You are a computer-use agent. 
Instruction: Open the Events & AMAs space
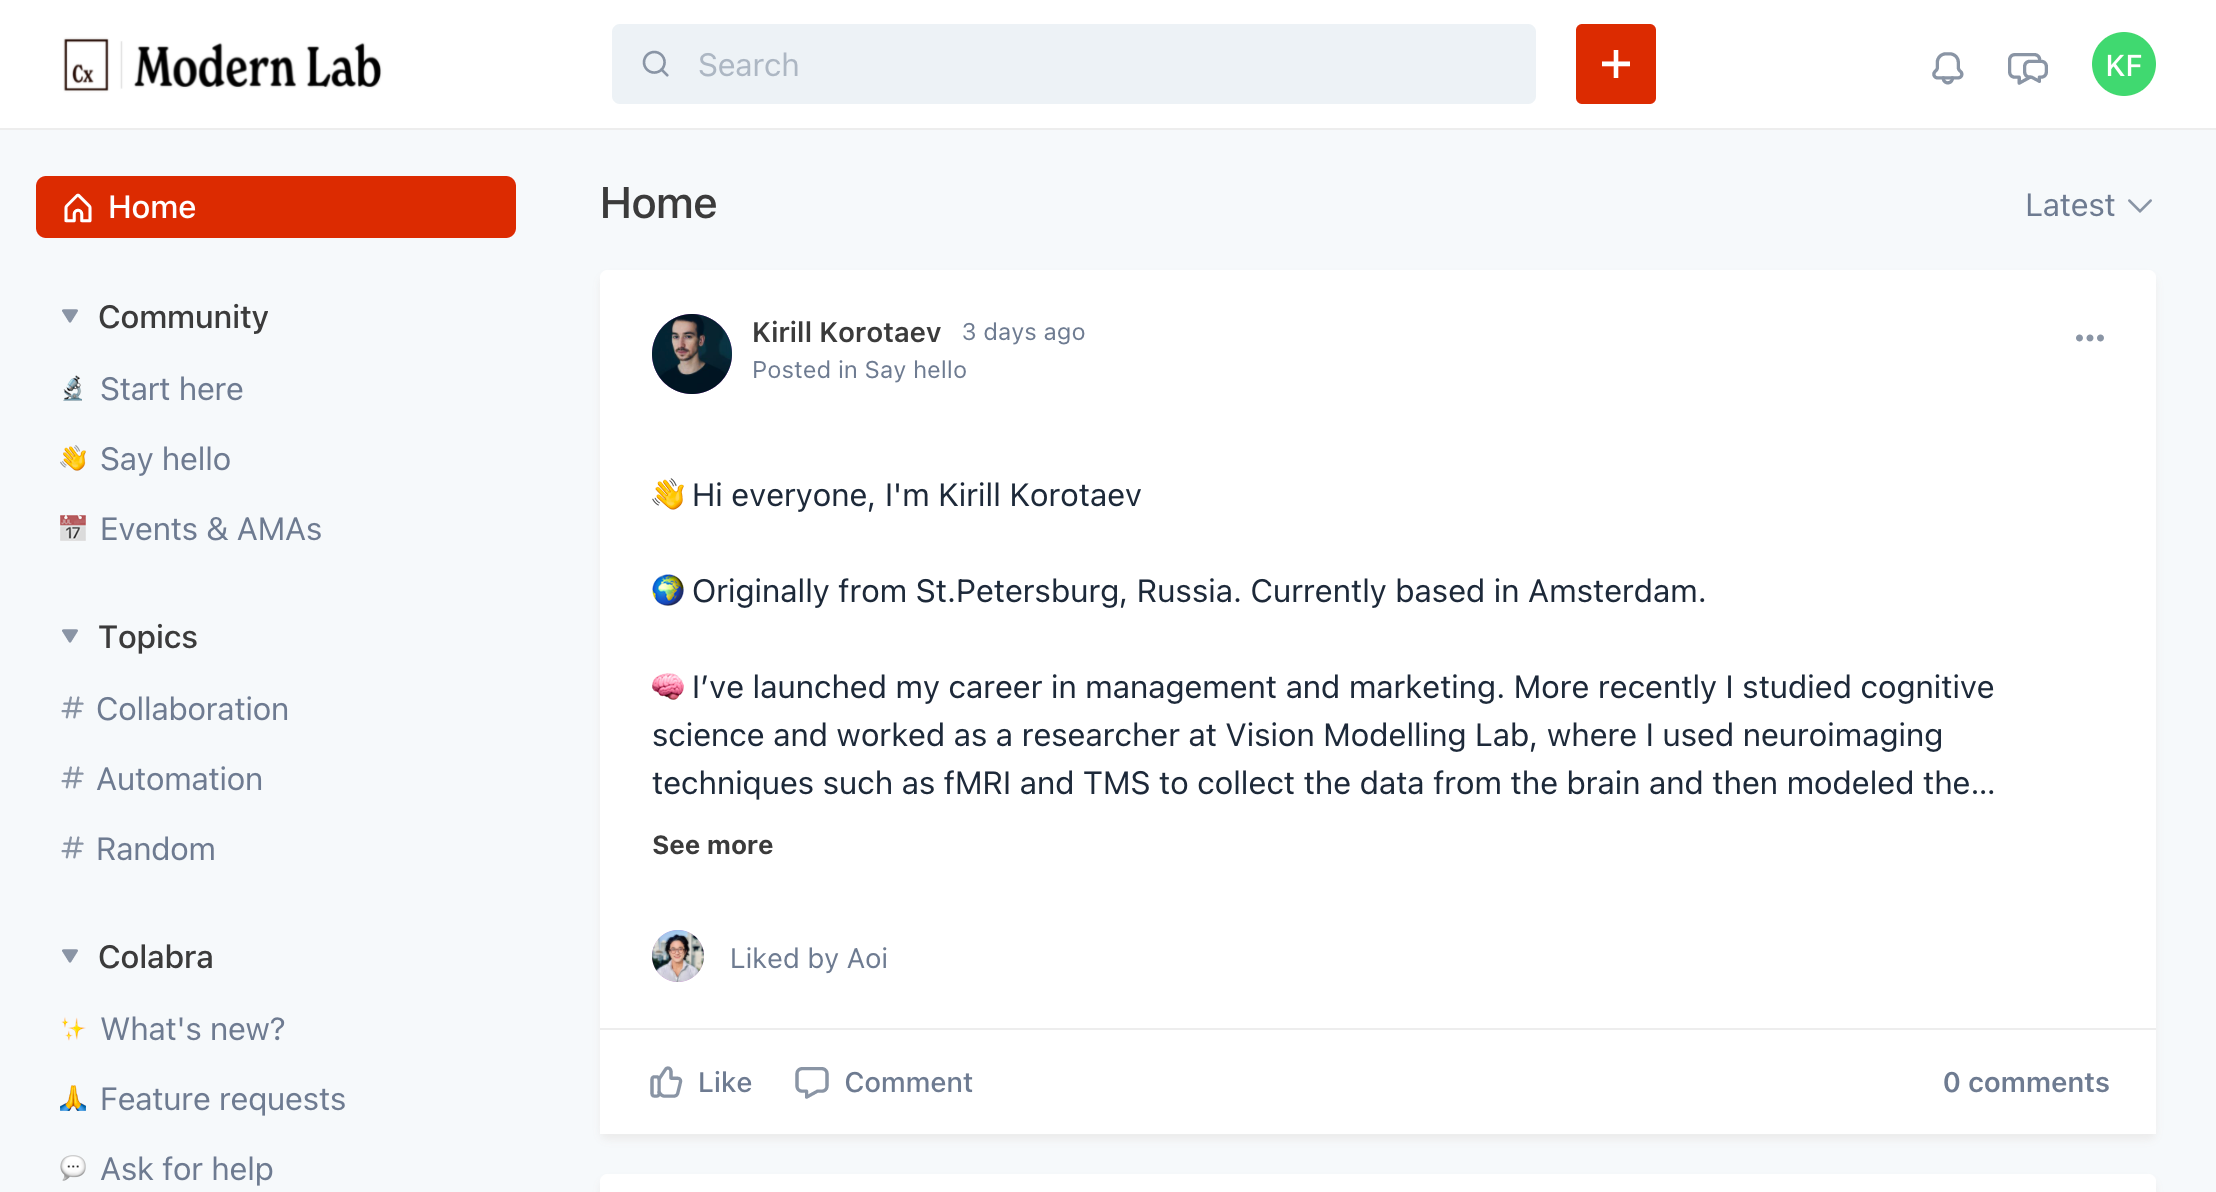pos(210,529)
